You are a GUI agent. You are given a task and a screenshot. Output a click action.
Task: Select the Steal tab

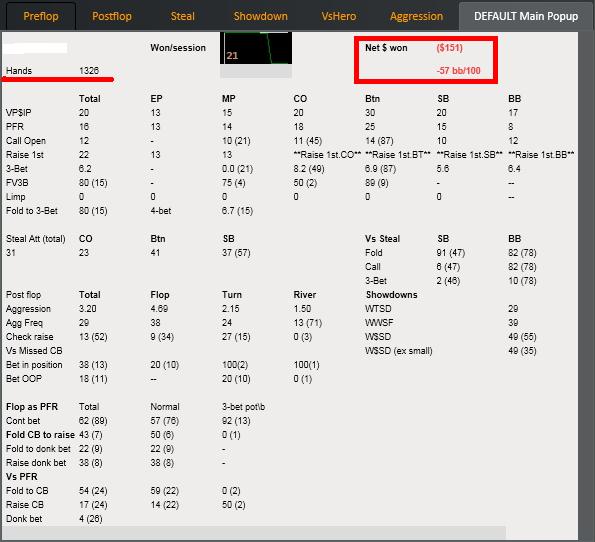[183, 16]
